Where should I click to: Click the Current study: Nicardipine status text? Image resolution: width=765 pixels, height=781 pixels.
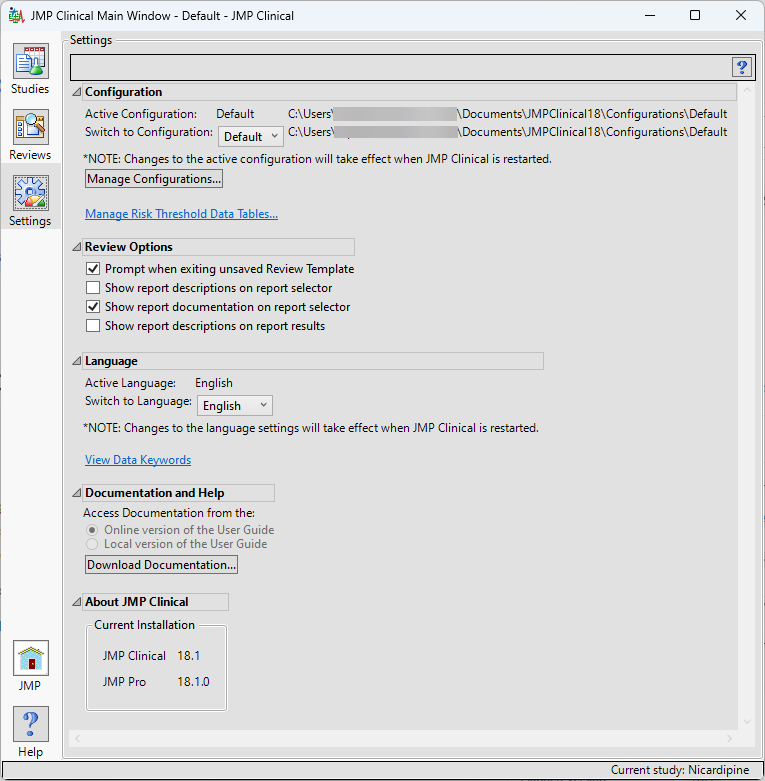(x=680, y=770)
